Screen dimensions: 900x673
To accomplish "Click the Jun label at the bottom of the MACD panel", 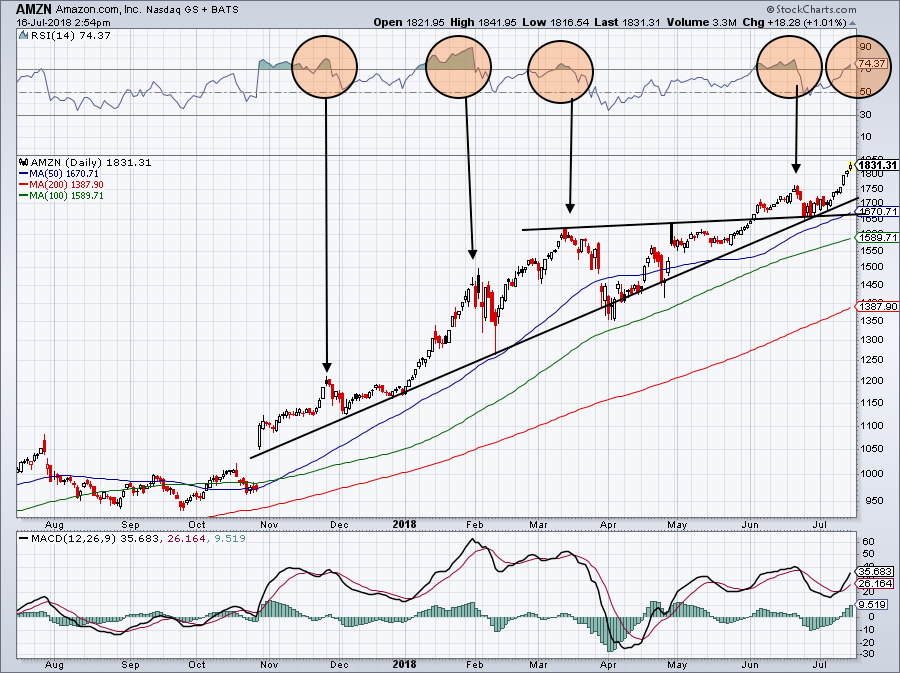I will [x=749, y=664].
